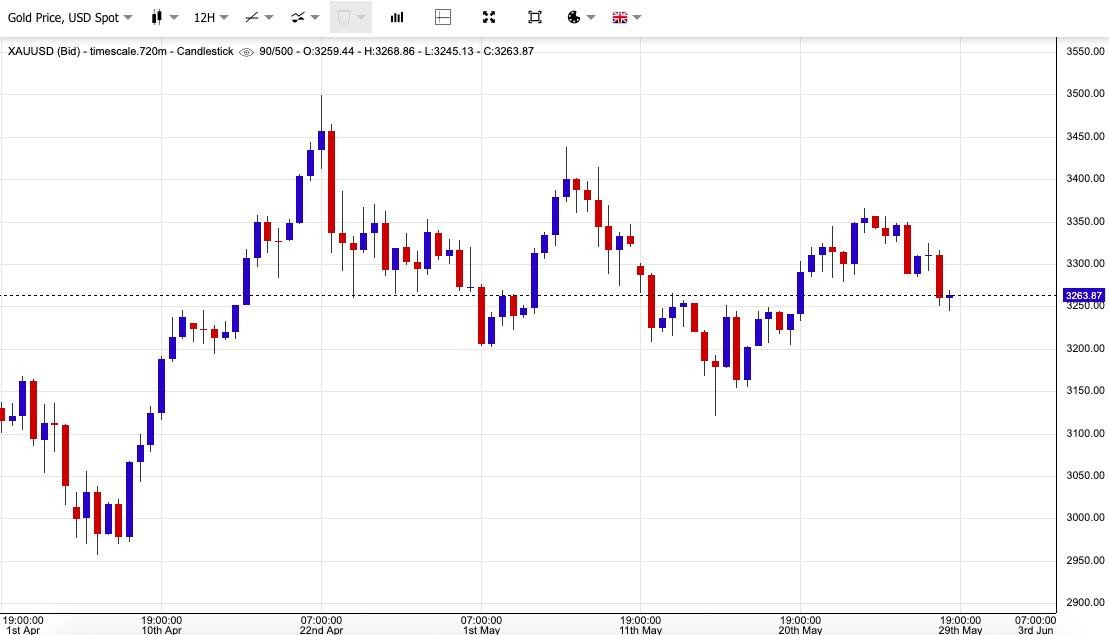Screen dimensions: 1109x635
Task: Expand the 12H timeframe dropdown
Action: tap(210, 18)
